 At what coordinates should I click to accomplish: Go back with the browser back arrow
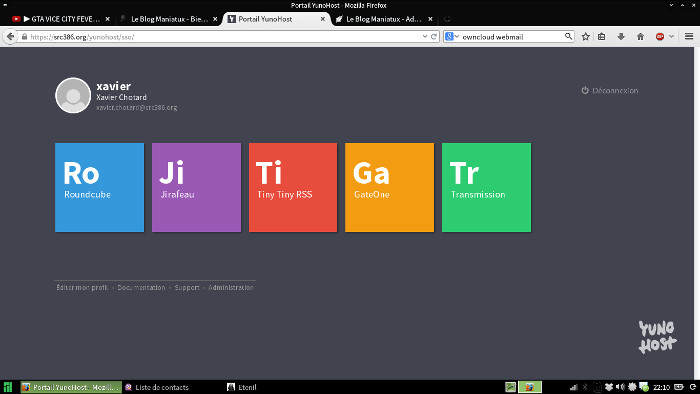10,37
